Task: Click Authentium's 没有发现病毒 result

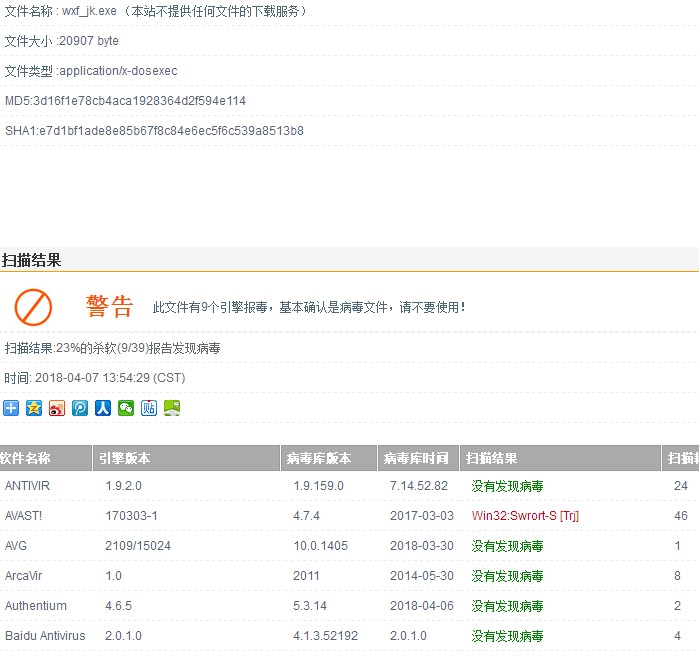Action: coord(507,606)
